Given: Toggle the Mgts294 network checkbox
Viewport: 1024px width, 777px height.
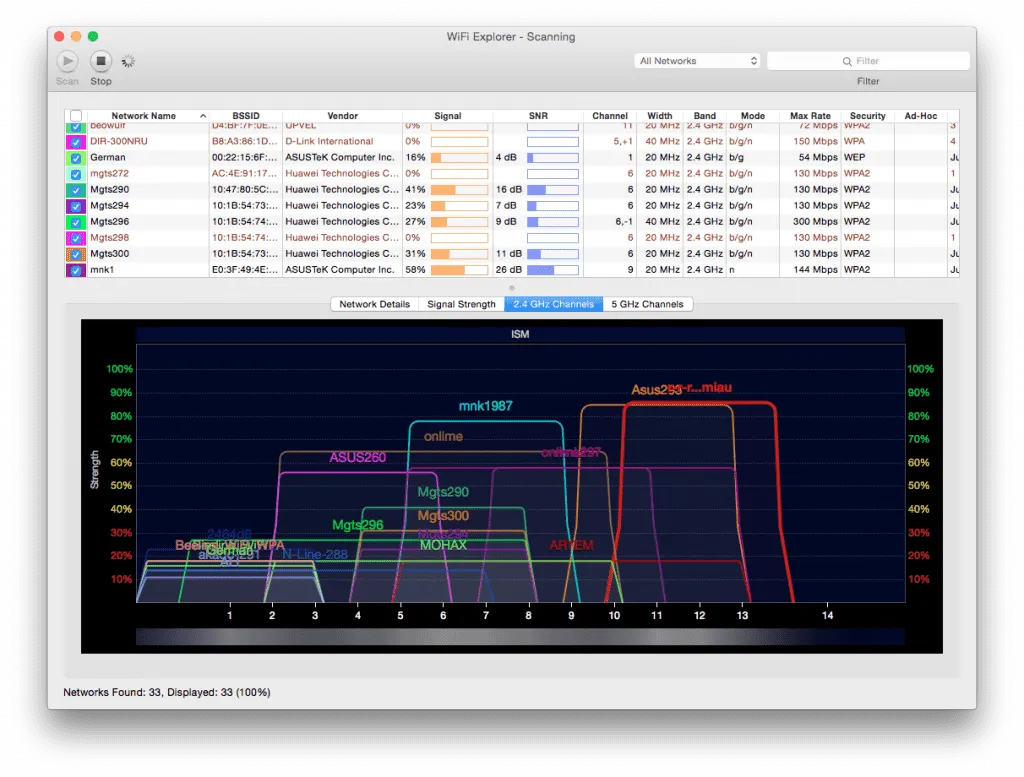Looking at the screenshot, I should coord(76,206).
